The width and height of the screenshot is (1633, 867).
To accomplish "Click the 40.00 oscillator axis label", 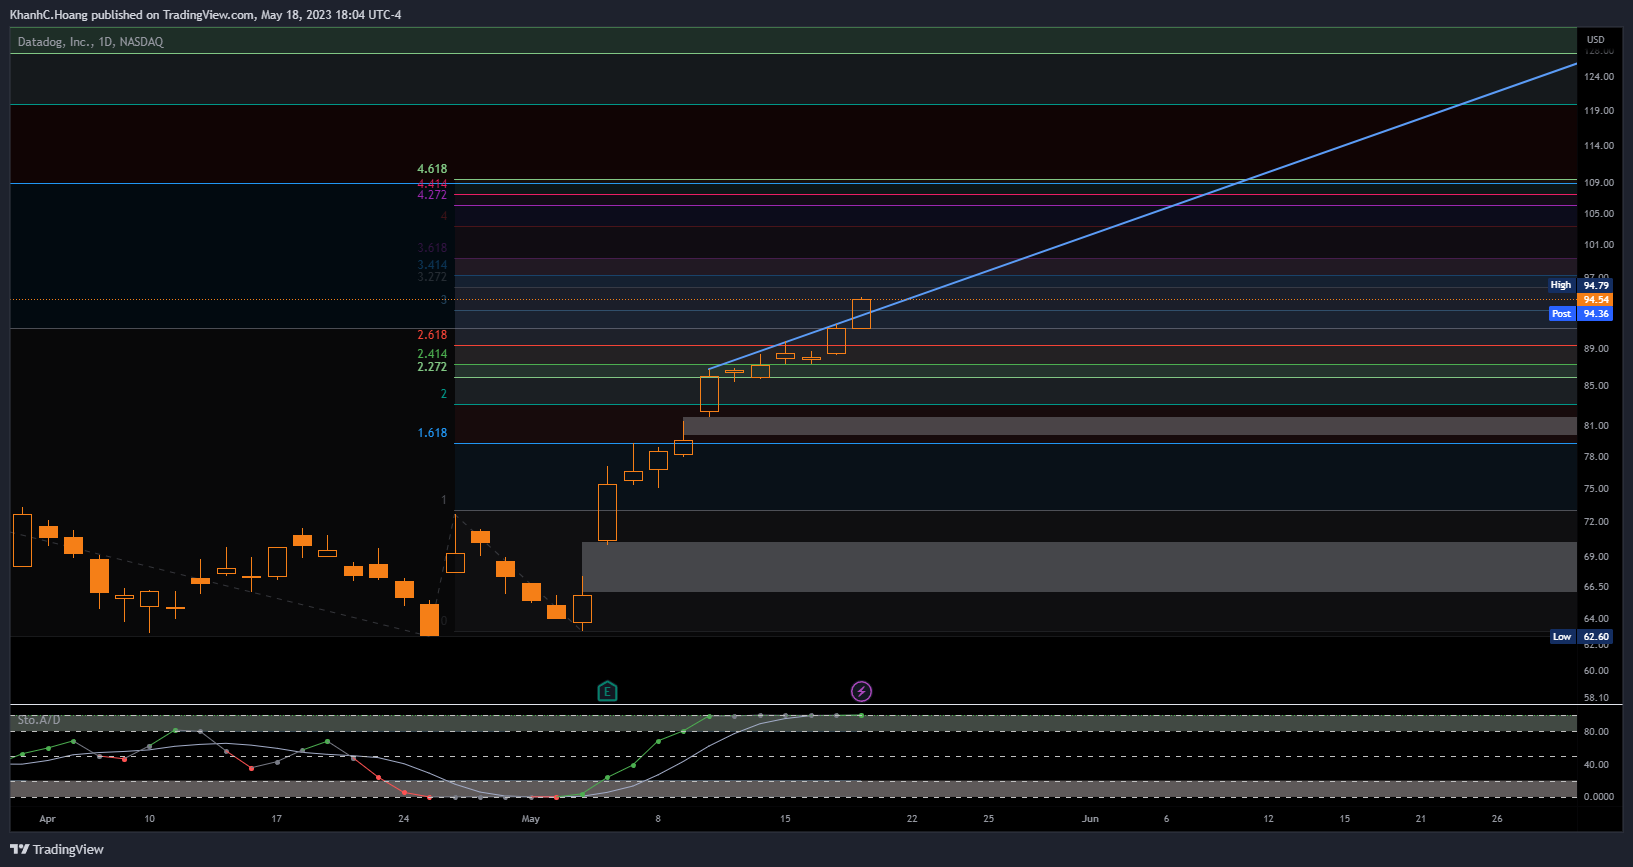I will pyautogui.click(x=1596, y=764).
